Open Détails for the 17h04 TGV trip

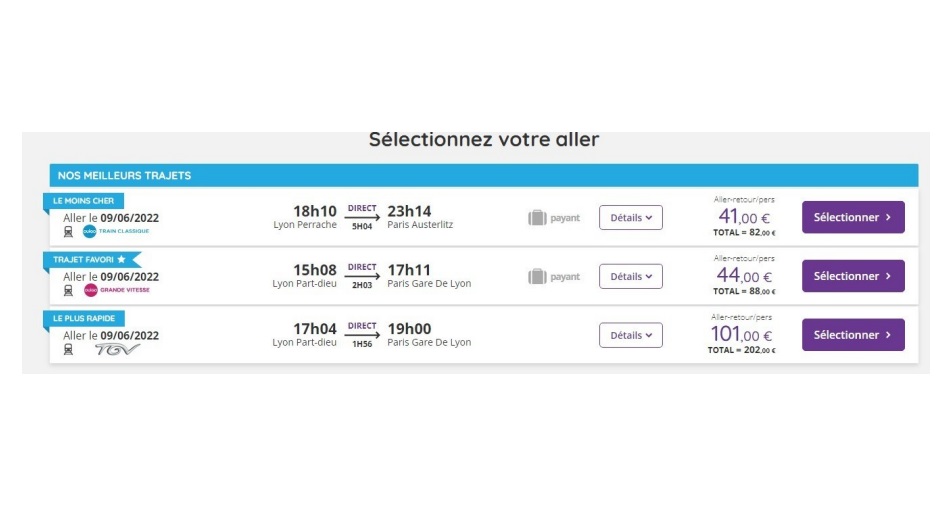630,336
